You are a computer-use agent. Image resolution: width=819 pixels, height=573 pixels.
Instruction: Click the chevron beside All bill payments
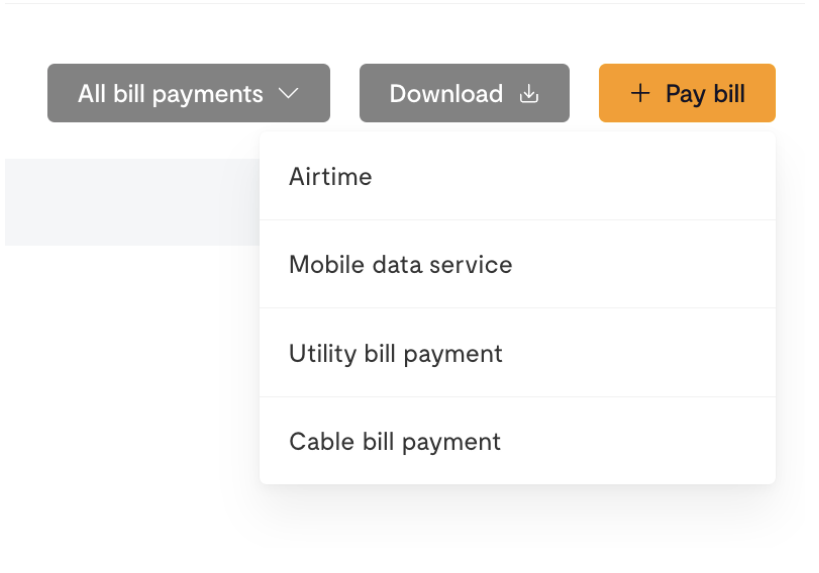pos(289,94)
